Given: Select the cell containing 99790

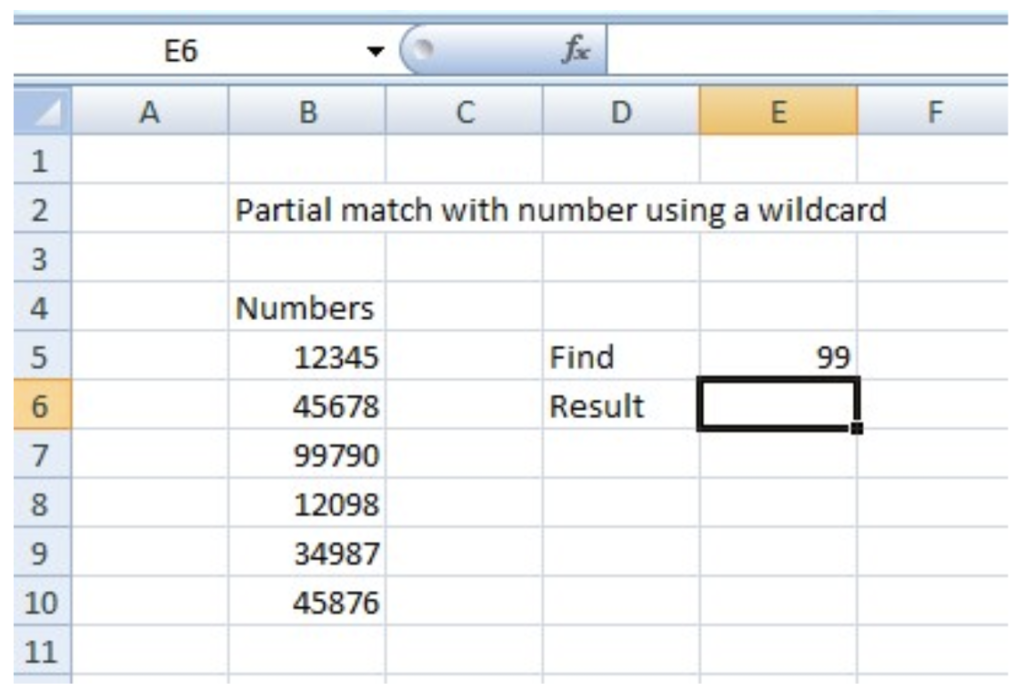Looking at the screenshot, I should [x=307, y=455].
